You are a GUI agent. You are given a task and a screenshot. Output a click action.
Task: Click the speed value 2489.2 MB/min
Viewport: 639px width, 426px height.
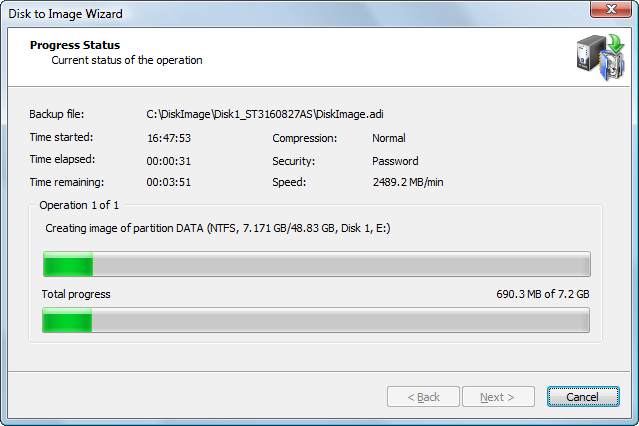tap(412, 183)
